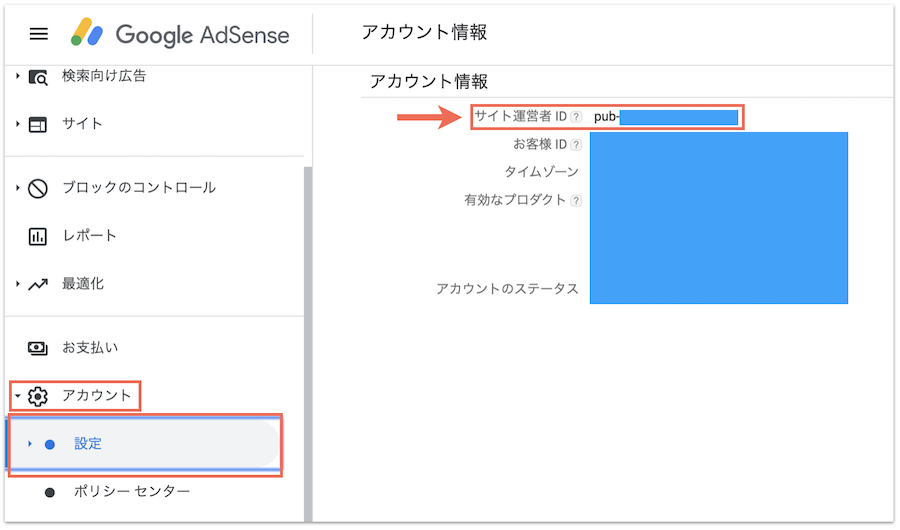Click help icon beside サイト運営者 ID
The height and width of the screenshot is (530, 900).
pyautogui.click(x=576, y=117)
